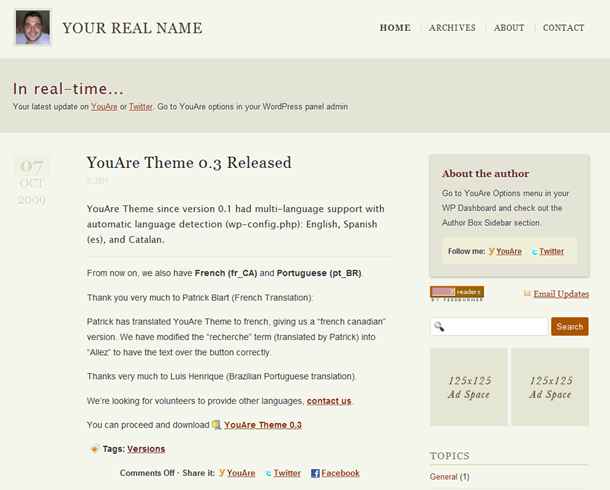Click the Facebook icon in Share it row

click(315, 473)
